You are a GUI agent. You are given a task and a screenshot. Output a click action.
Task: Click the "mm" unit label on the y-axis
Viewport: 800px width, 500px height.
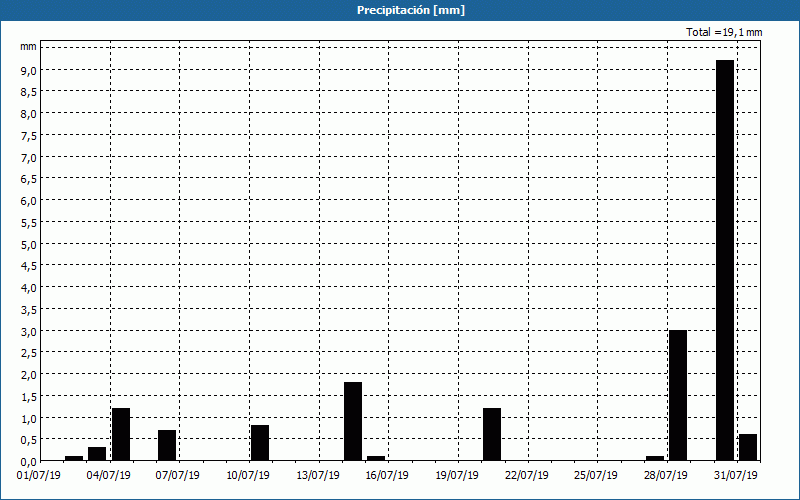(x=28, y=47)
